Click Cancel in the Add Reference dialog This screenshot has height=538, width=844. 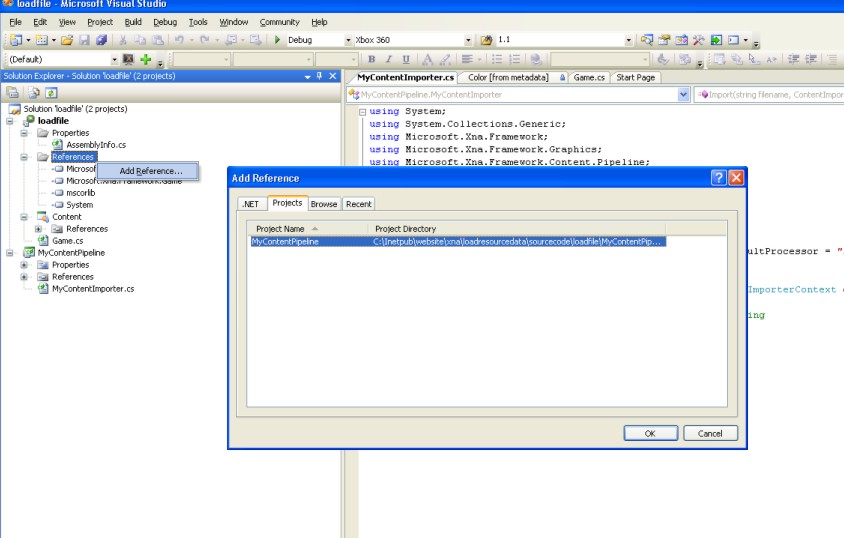point(710,433)
